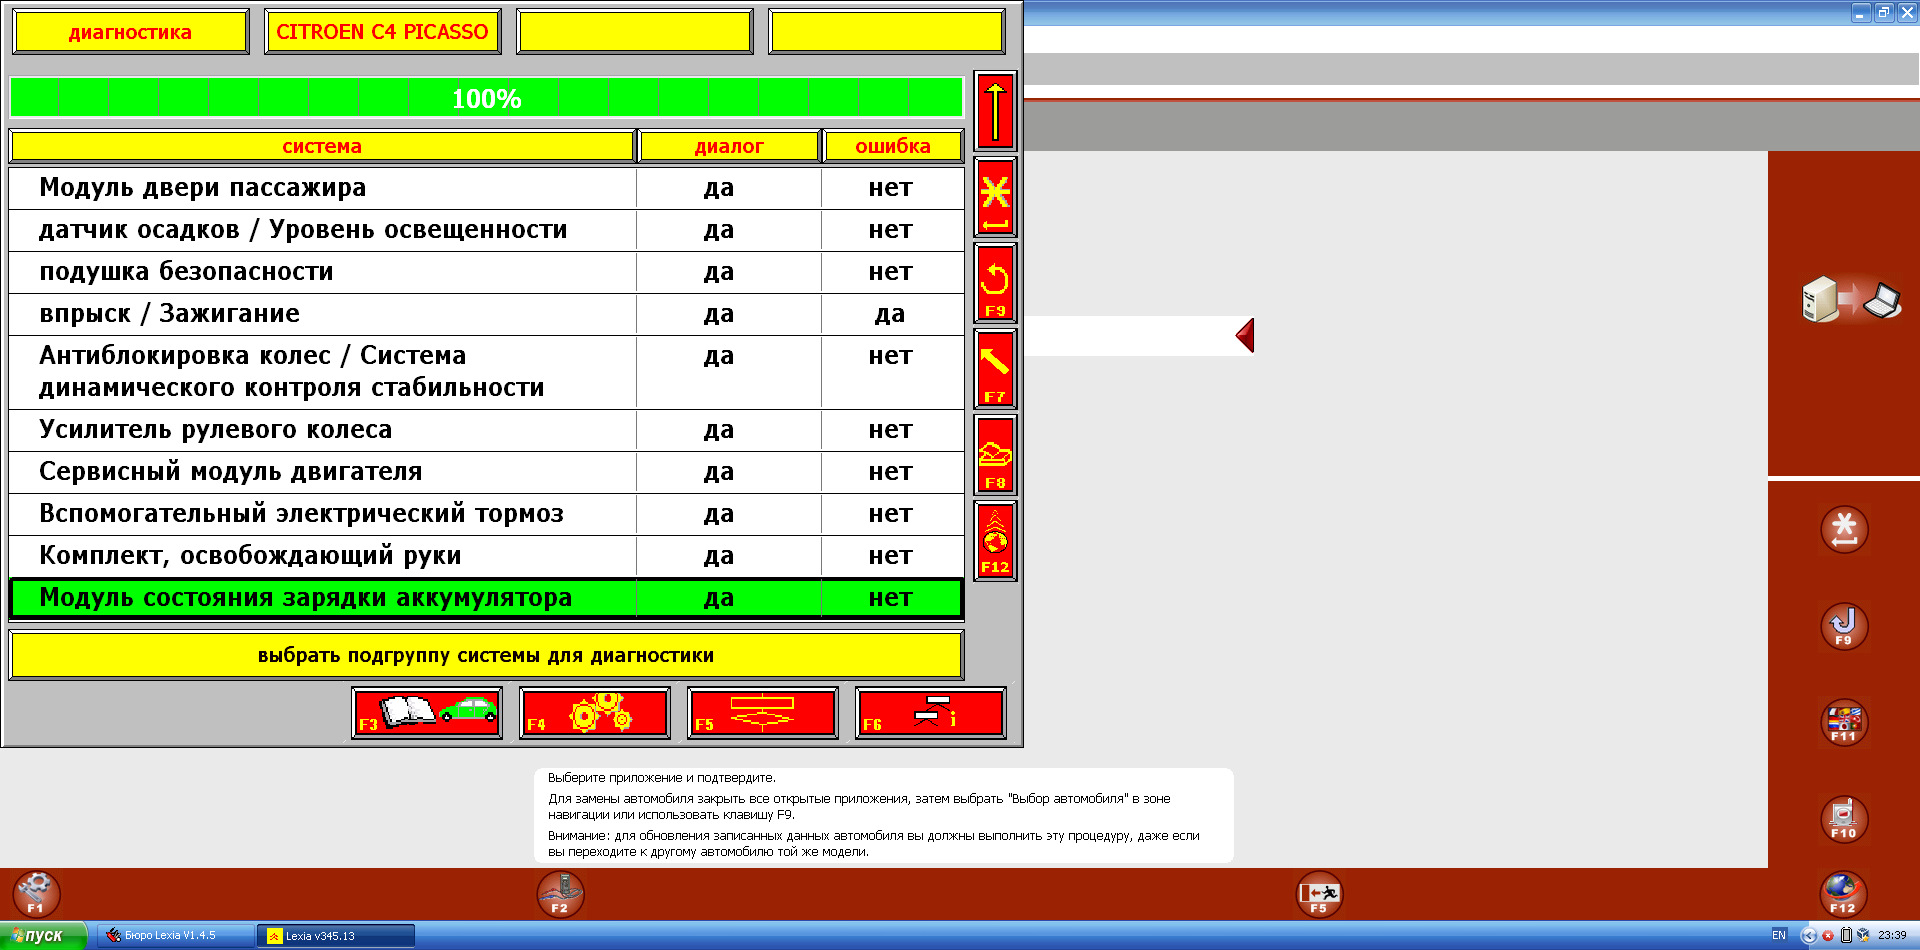Click the red asterisk validate button
1920x950 pixels.
pyautogui.click(x=995, y=197)
